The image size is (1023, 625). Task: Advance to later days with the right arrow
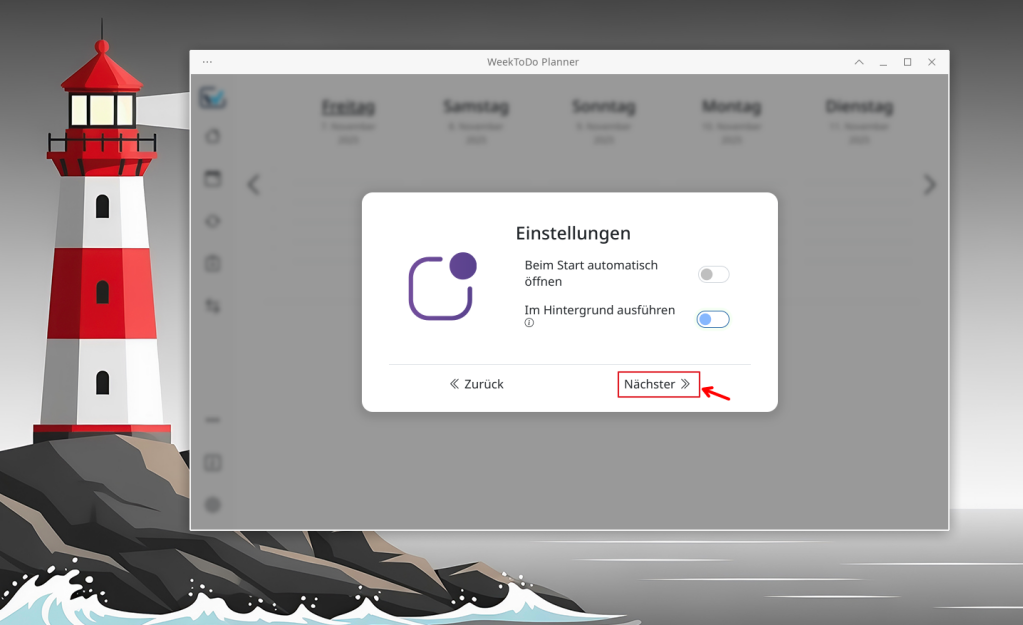(x=929, y=184)
